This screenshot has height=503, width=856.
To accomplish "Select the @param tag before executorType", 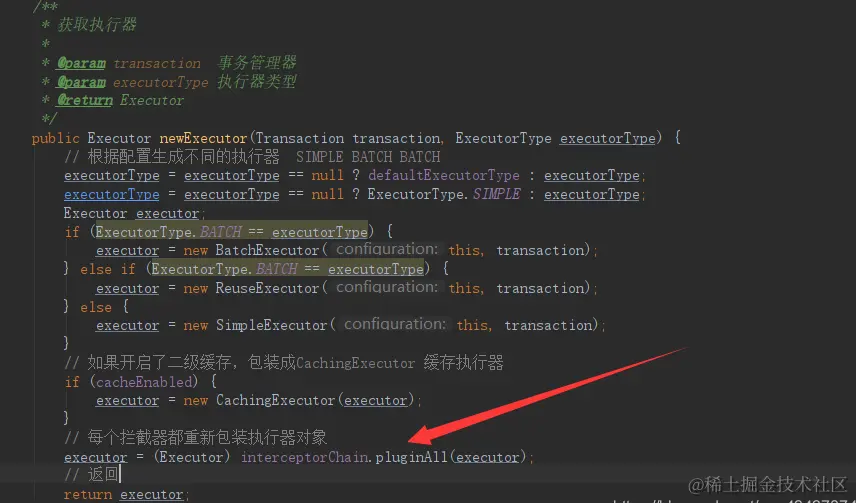I will [x=81, y=82].
